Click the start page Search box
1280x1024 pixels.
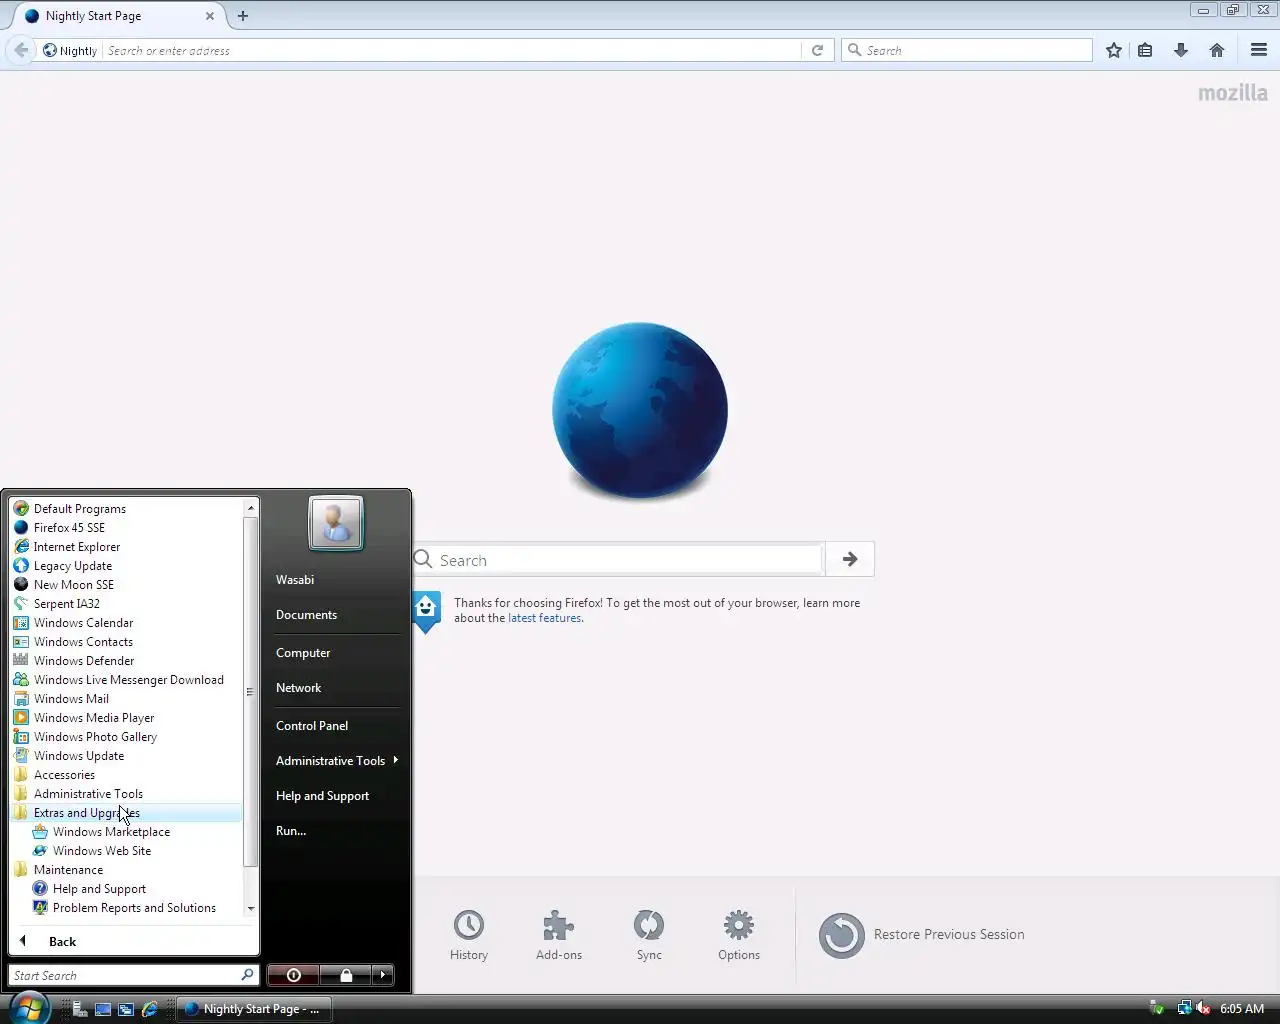[x=620, y=560]
